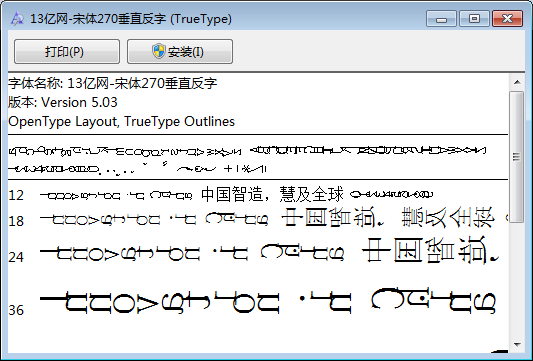Click the shield icon on the 安装 button
Image resolution: width=533 pixels, height=361 pixels.
point(159,51)
